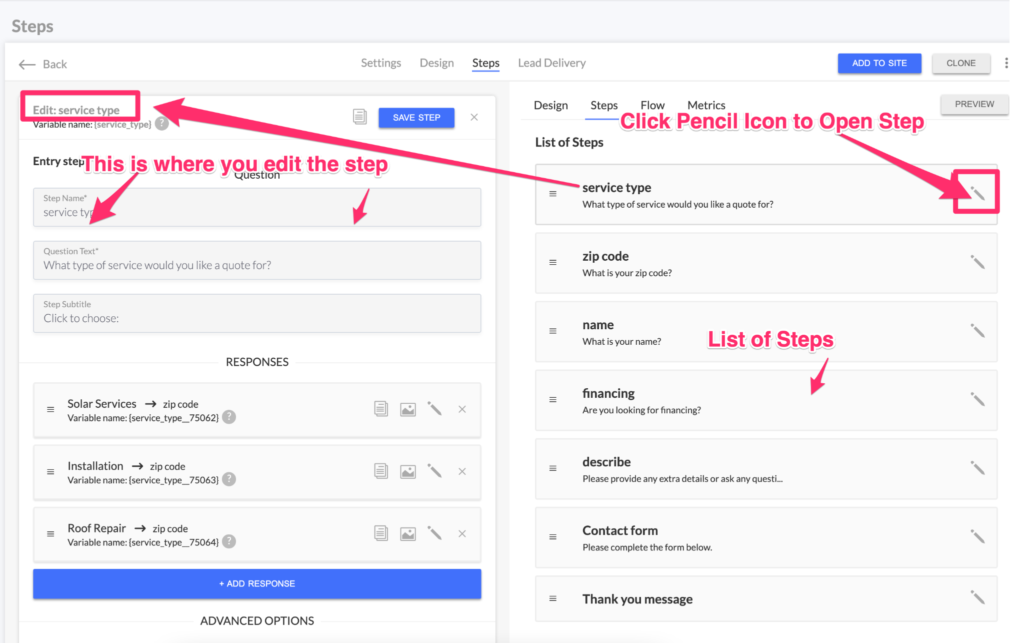Edit the Thank you message via its pencil icon
Image resolution: width=1024 pixels, height=643 pixels.
point(978,598)
